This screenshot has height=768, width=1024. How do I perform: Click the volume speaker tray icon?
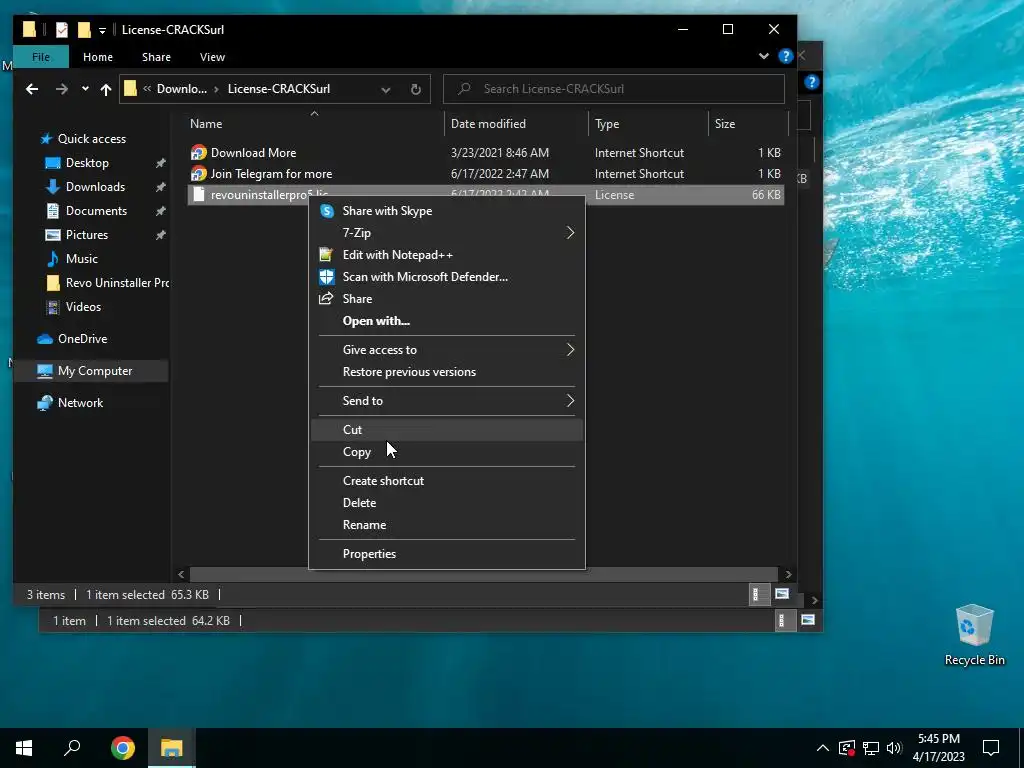tap(894, 748)
